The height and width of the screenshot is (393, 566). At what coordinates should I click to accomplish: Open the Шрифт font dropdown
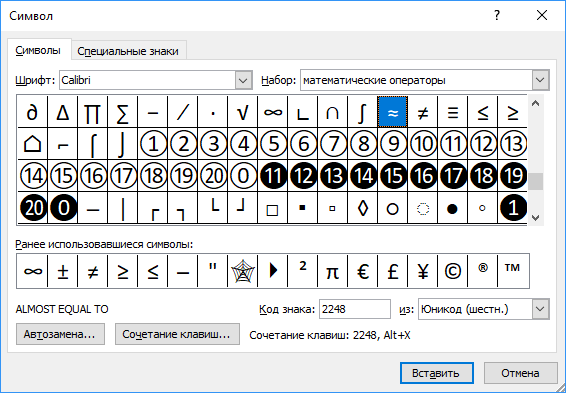[243, 80]
